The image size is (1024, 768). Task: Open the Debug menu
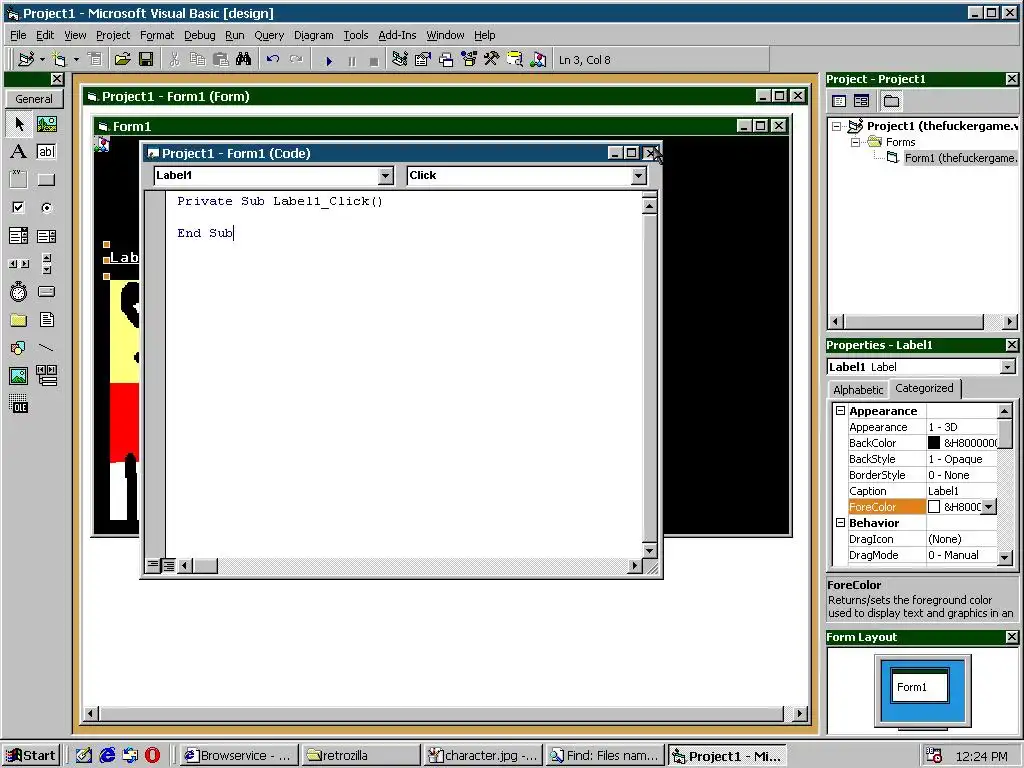[x=199, y=35]
